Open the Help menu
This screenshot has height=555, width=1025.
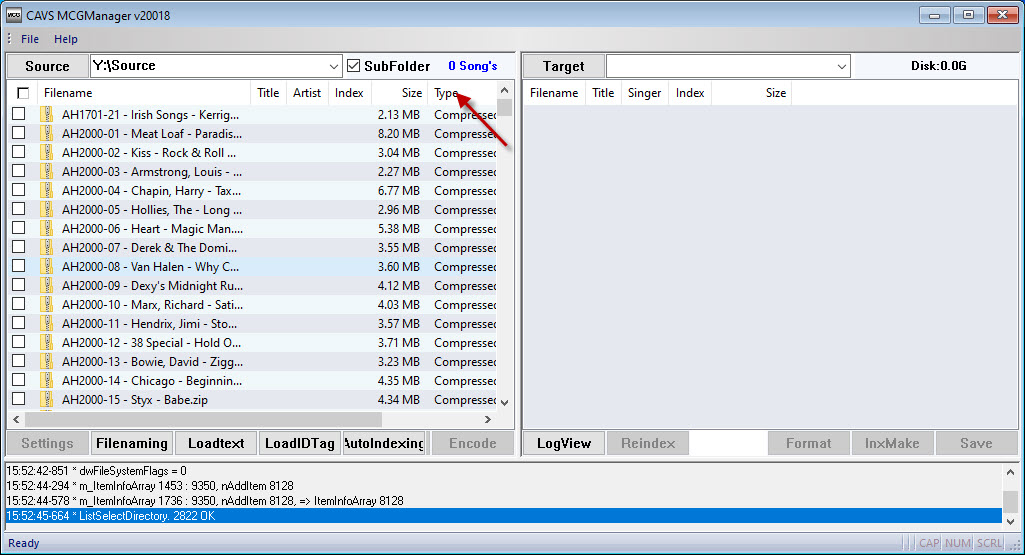(x=65, y=39)
